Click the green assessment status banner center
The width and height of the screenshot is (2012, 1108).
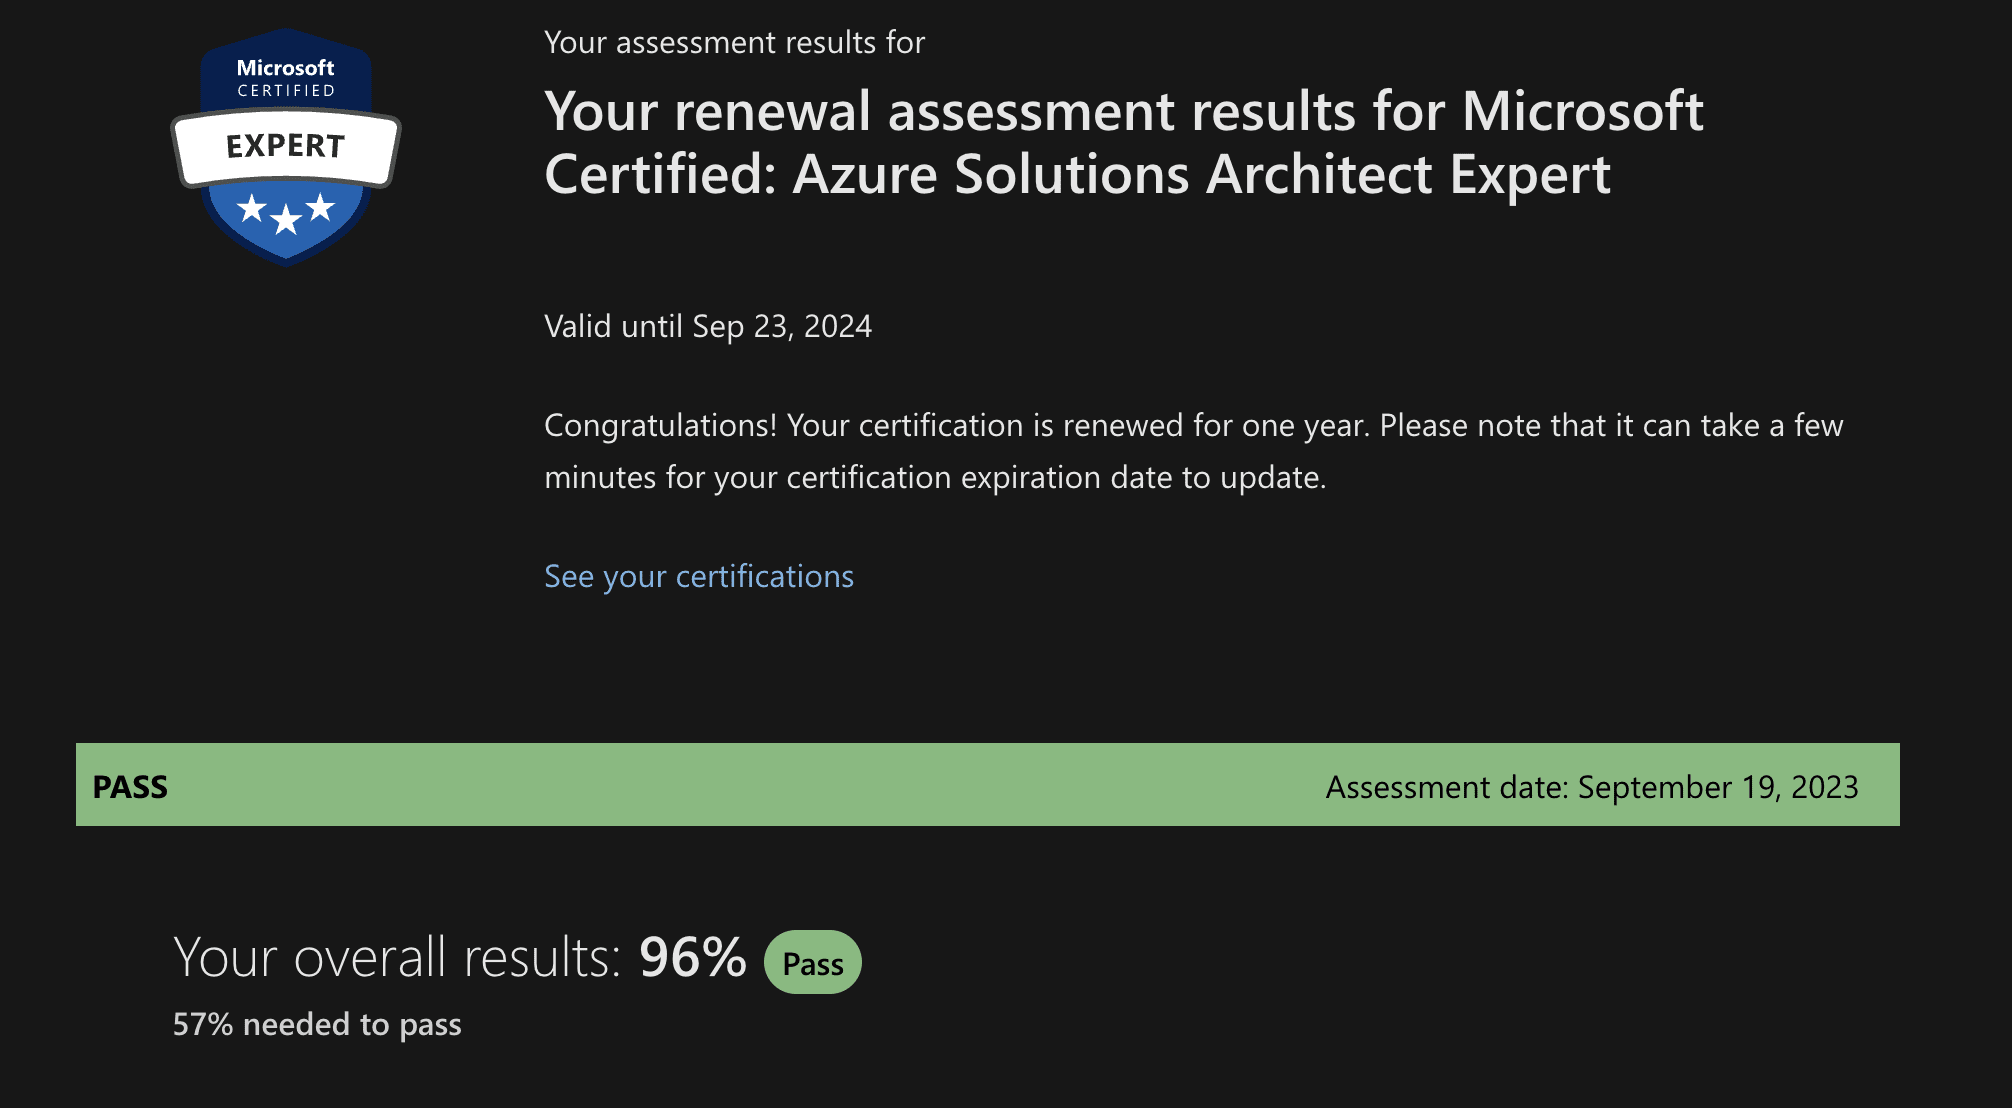988,785
